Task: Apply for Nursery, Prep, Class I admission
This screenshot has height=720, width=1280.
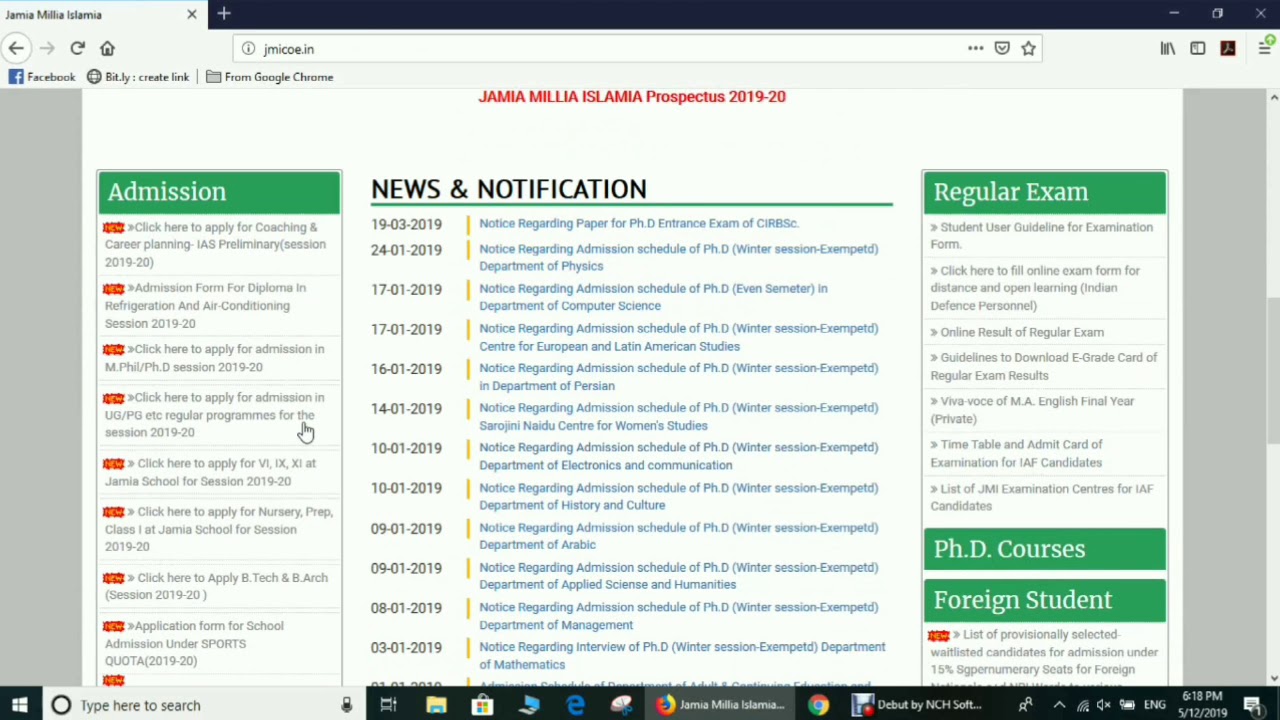Action: 218,529
